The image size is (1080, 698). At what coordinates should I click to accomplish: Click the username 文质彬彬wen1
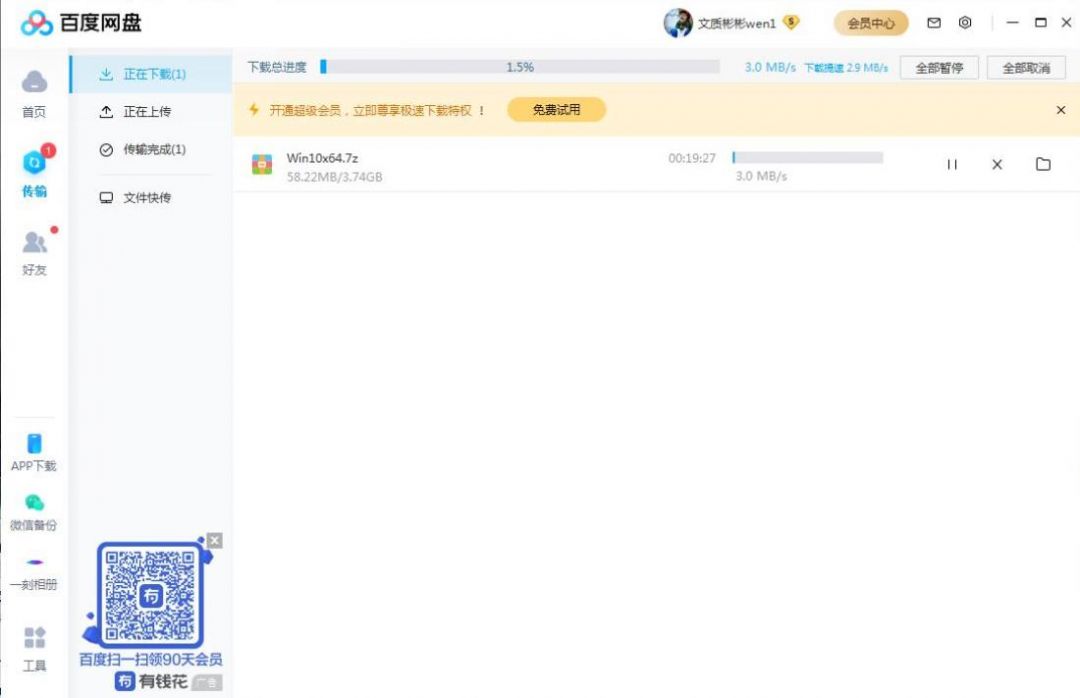(x=737, y=23)
